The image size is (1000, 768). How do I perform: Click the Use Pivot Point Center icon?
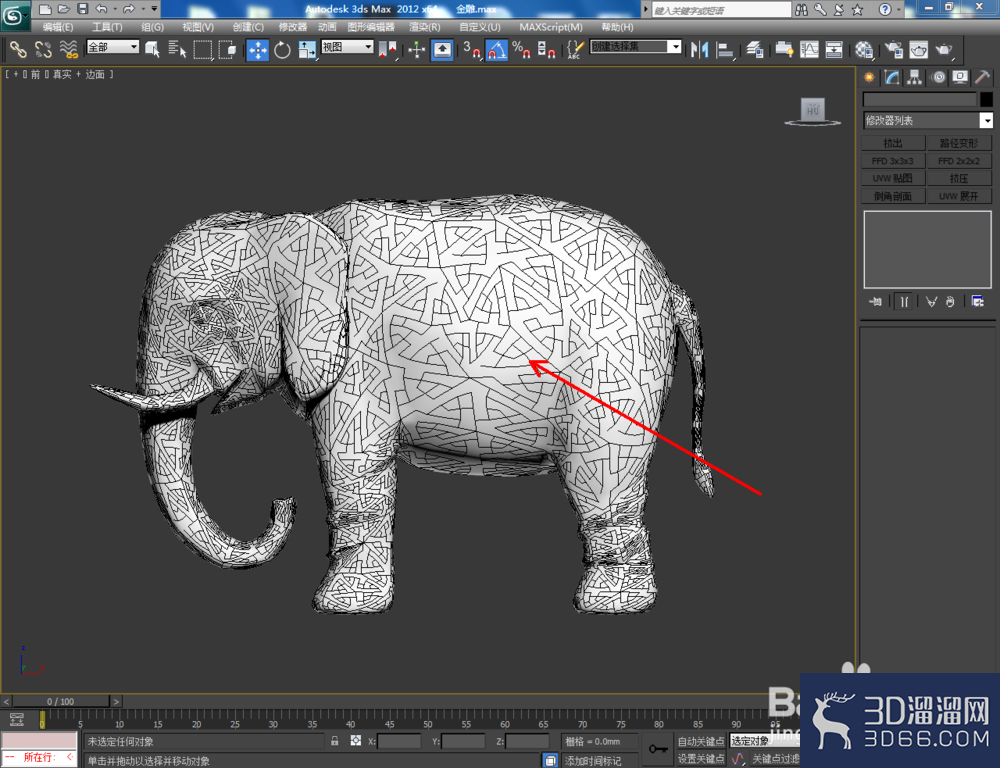point(387,50)
